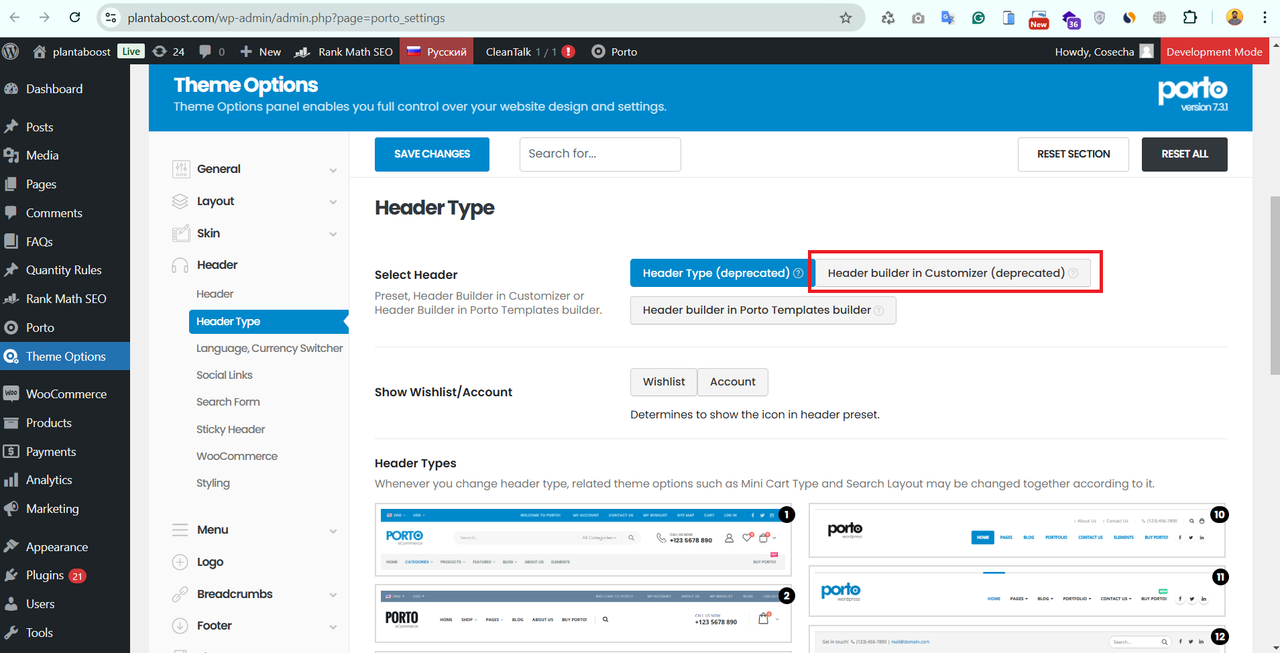The image size is (1280, 653).
Task: Open WooCommerce in WordPress sidebar
Action: tap(65, 394)
